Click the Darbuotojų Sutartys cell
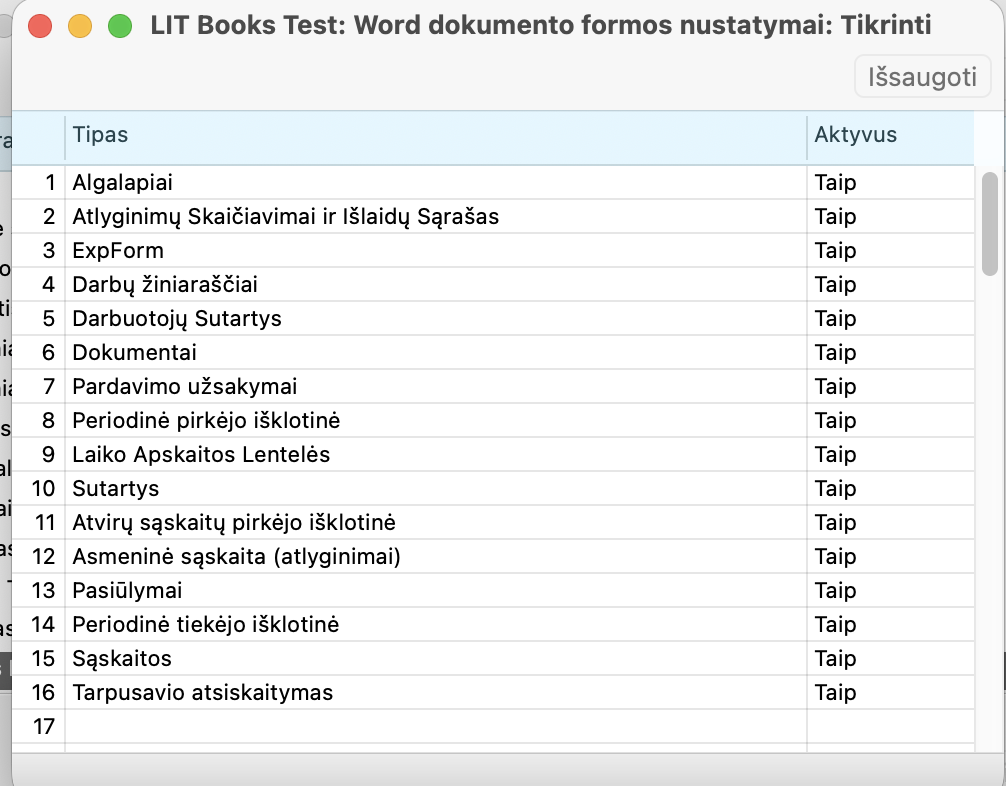 (436, 319)
